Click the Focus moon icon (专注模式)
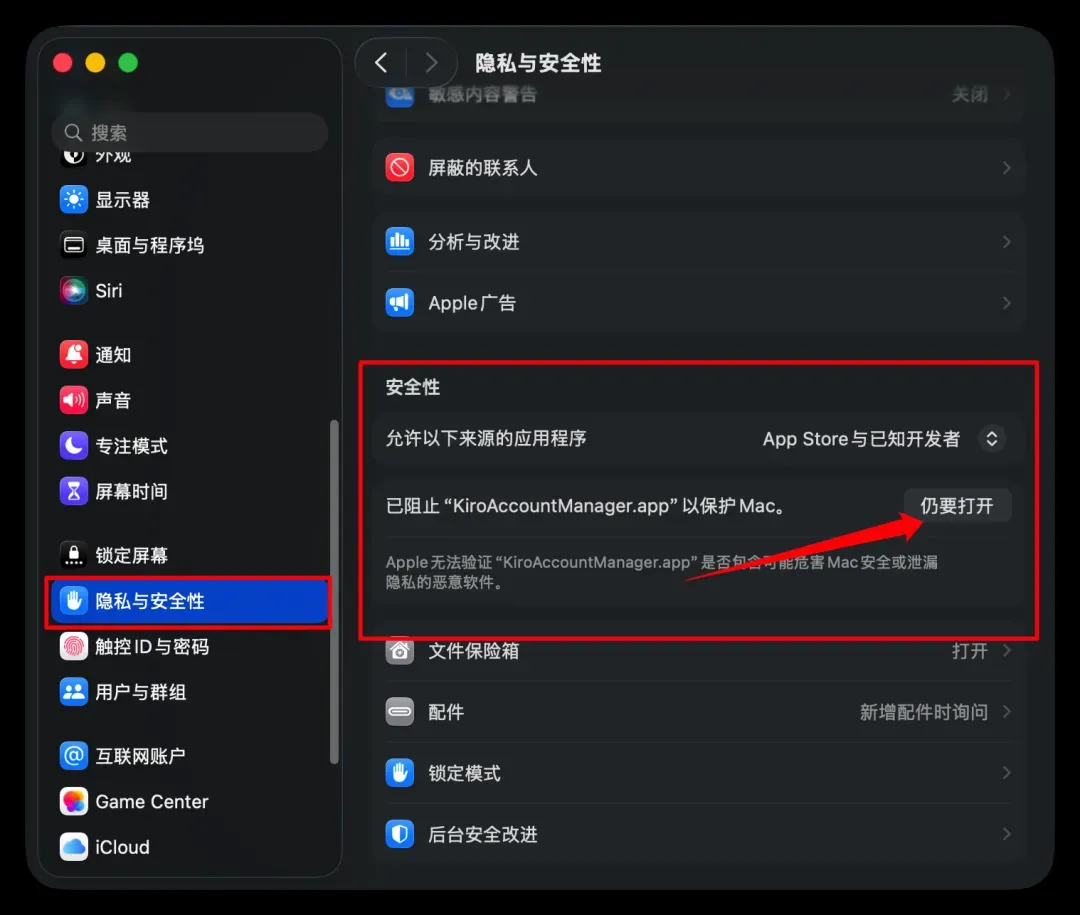 pyautogui.click(x=74, y=446)
